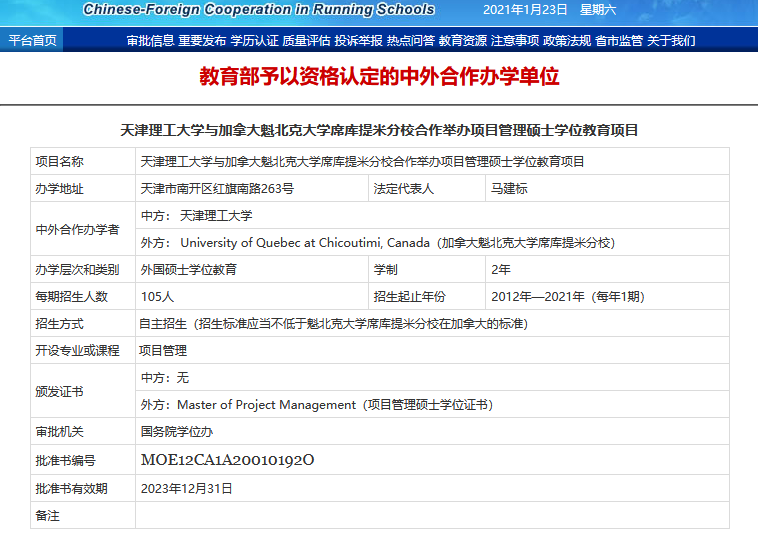Screen dimensions: 758x534
Task: Click the bold project title above the table
Action: point(379,130)
